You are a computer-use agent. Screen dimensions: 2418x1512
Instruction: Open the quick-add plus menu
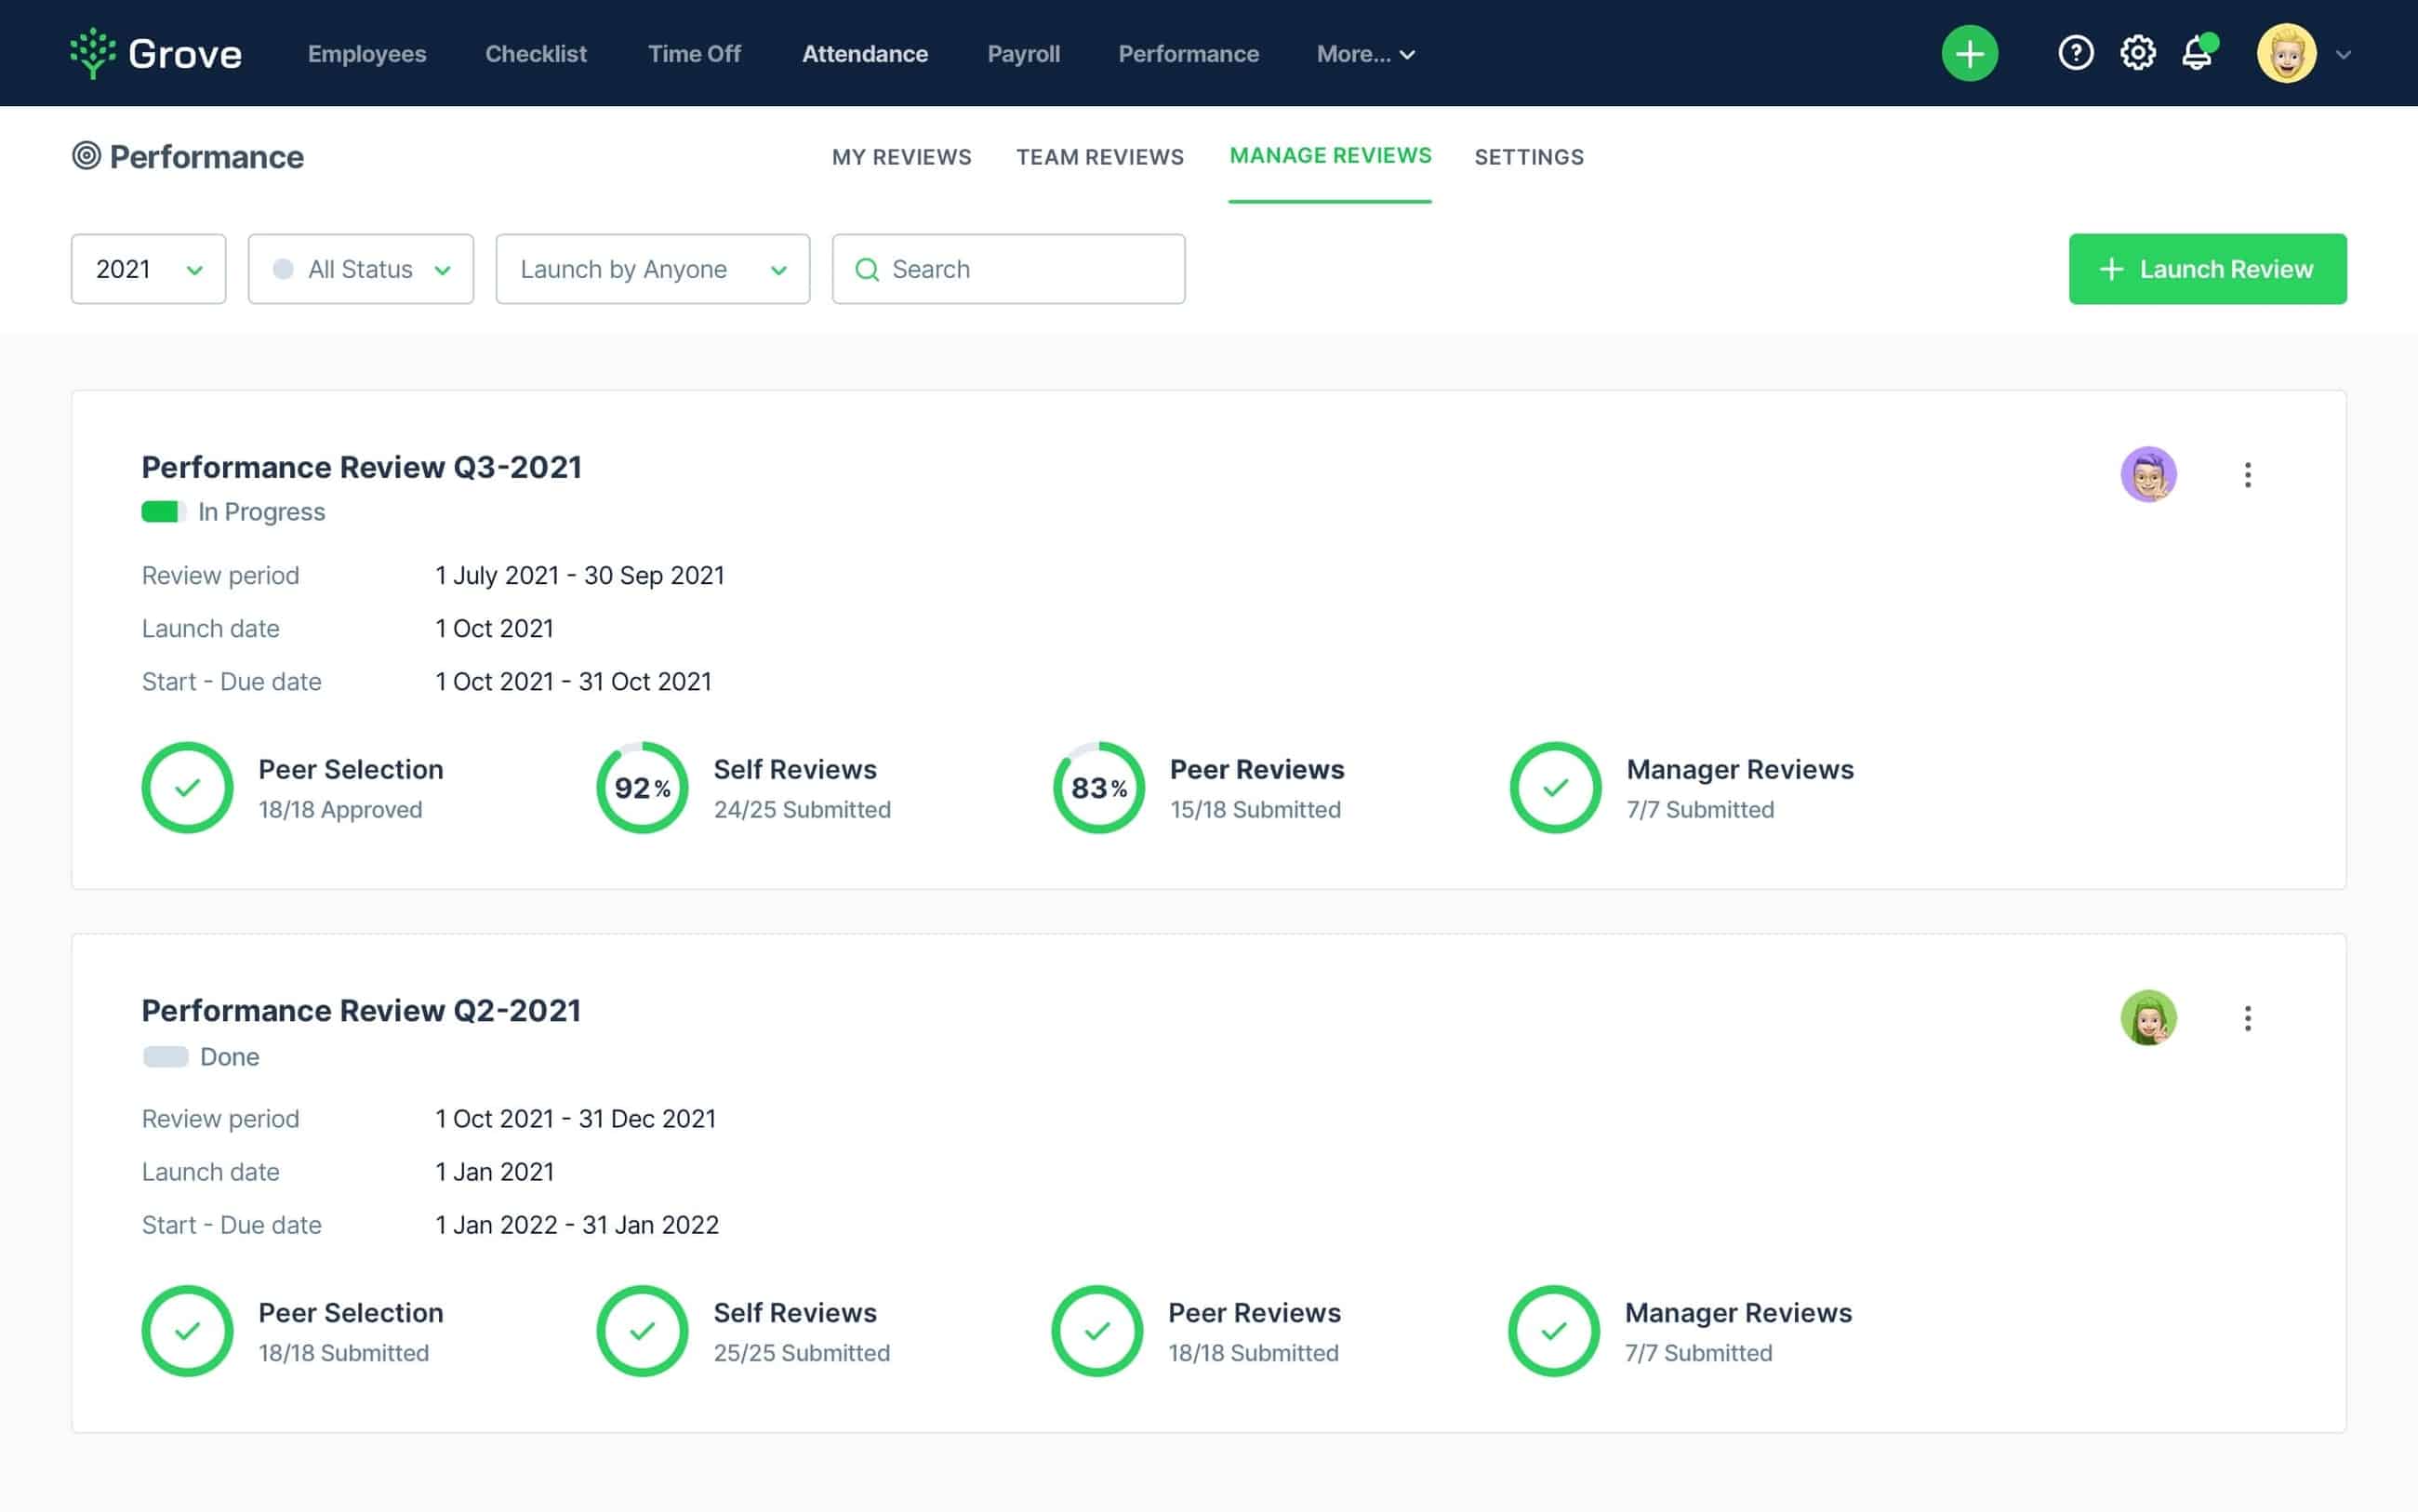1968,52
